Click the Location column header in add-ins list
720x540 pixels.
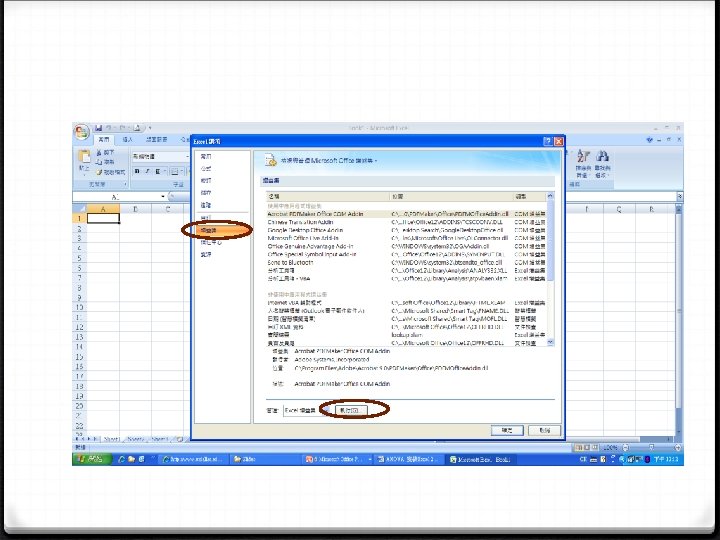tap(451, 197)
